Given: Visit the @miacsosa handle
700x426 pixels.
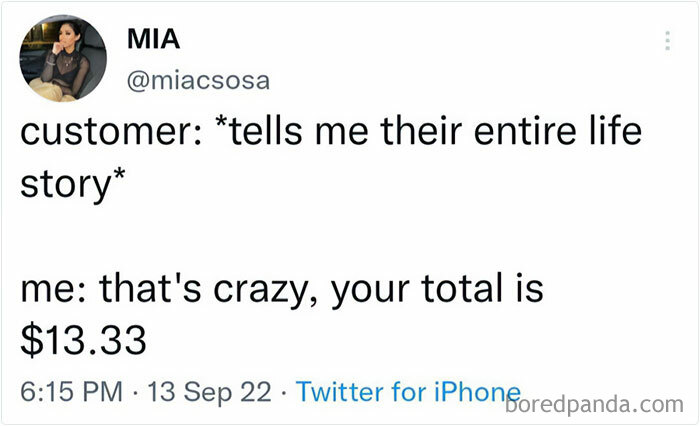Looking at the screenshot, I should click(199, 81).
